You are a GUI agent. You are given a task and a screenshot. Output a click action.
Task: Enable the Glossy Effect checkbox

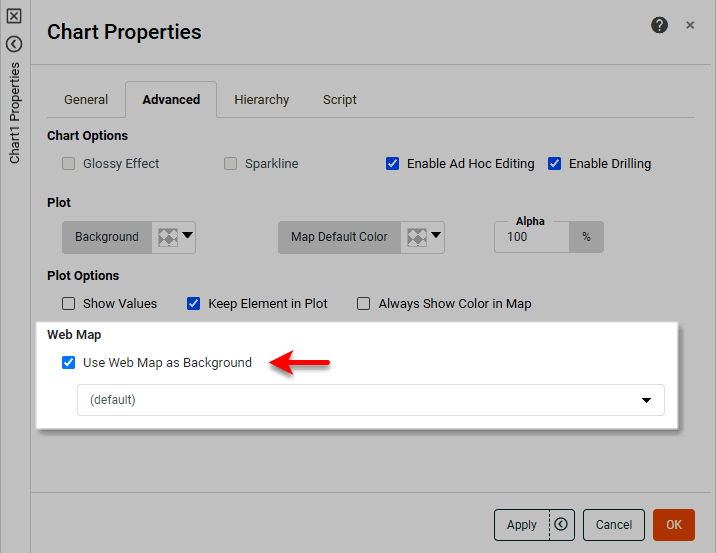click(x=69, y=164)
